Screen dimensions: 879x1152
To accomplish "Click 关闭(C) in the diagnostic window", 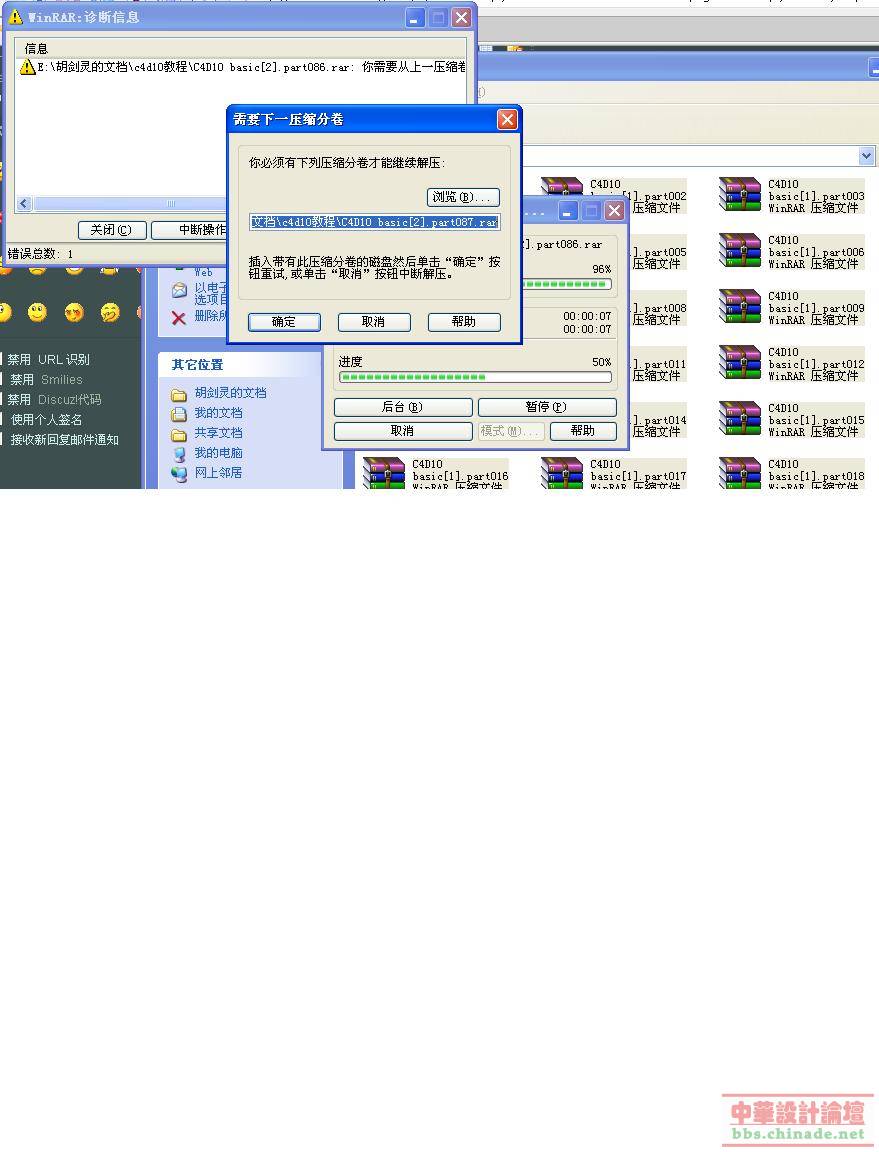I will (112, 230).
